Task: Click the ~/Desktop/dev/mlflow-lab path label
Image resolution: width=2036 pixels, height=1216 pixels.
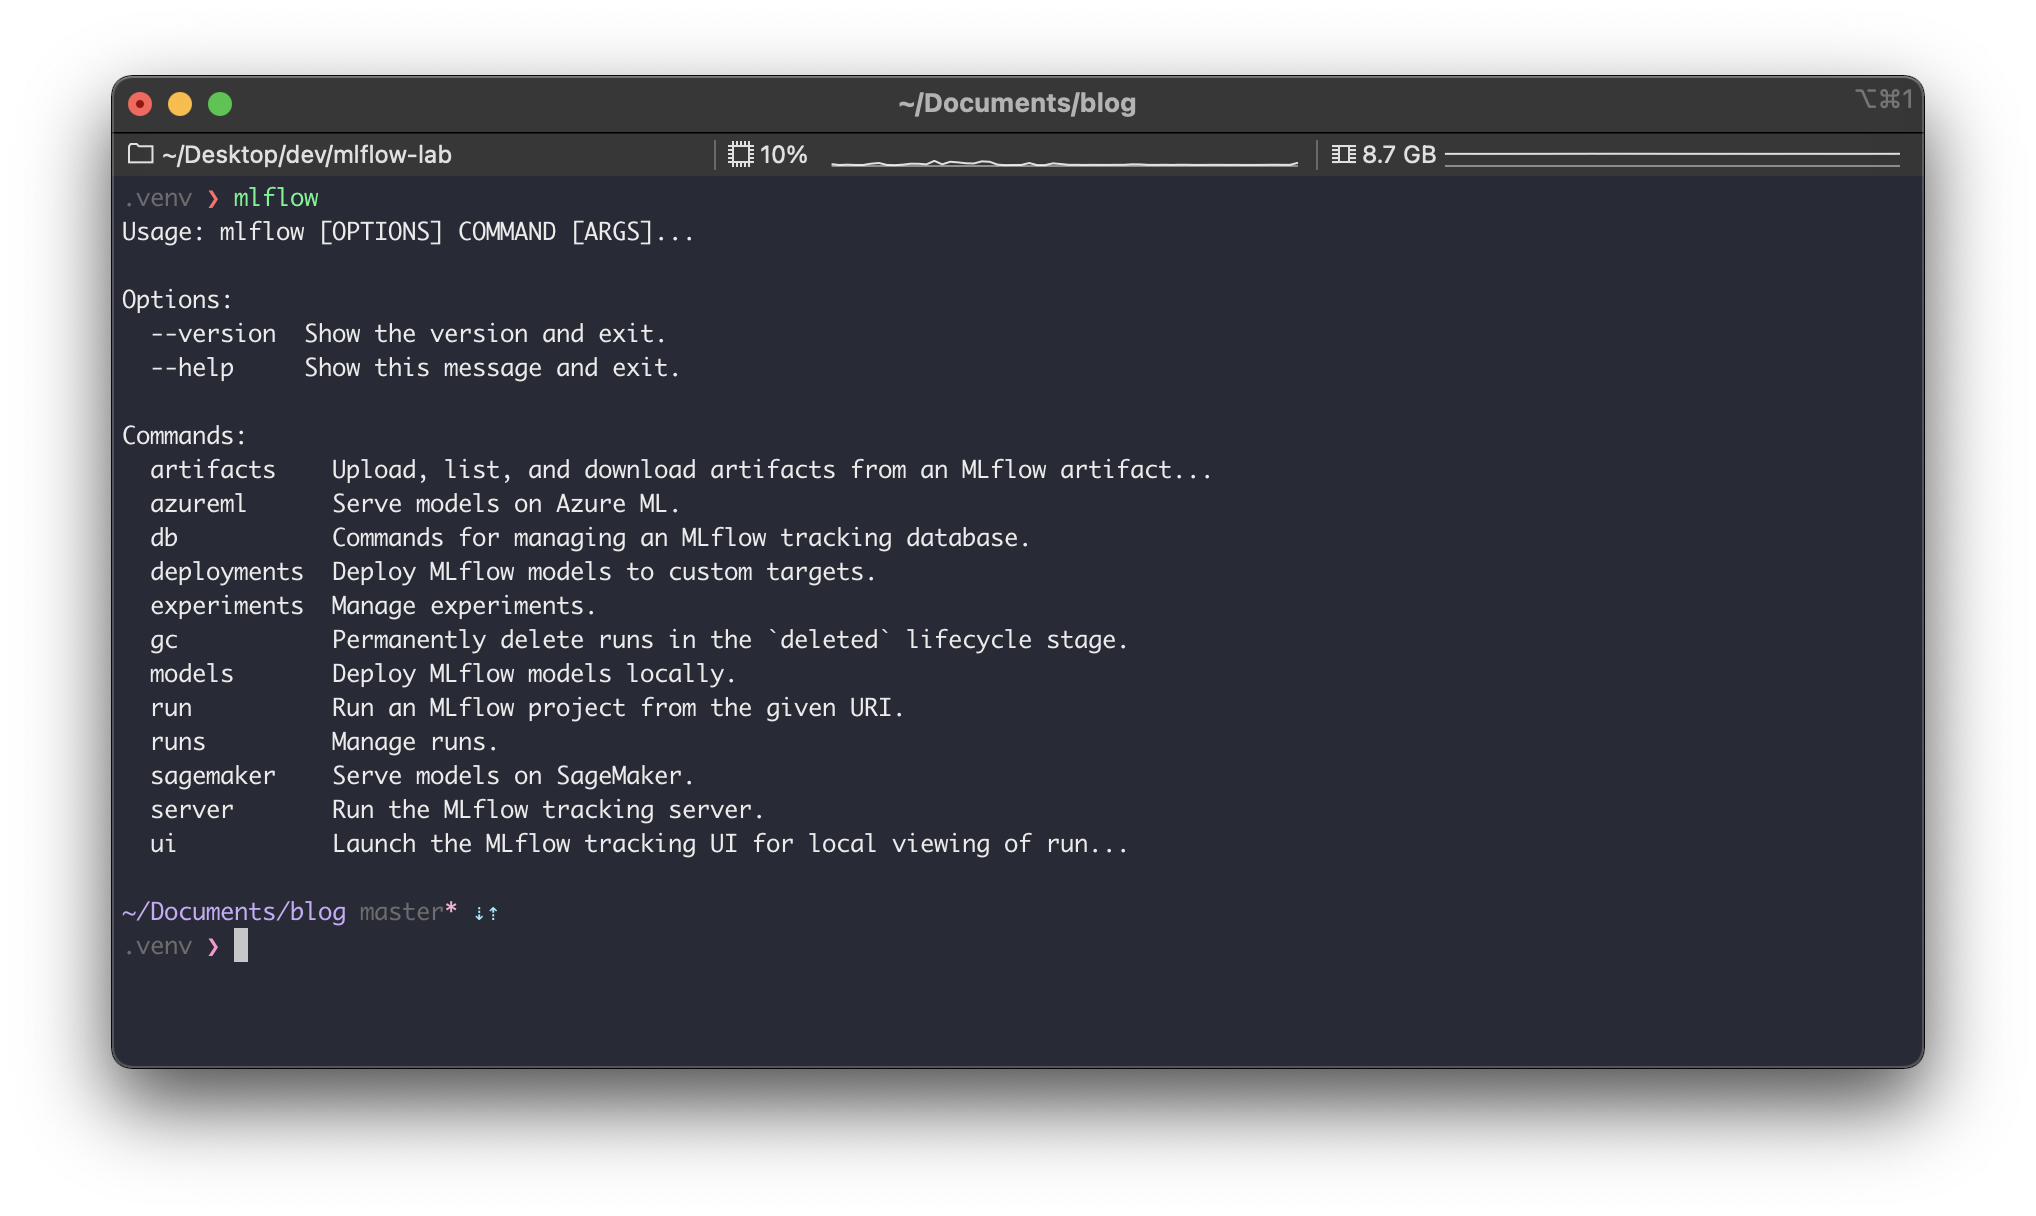Action: [306, 155]
